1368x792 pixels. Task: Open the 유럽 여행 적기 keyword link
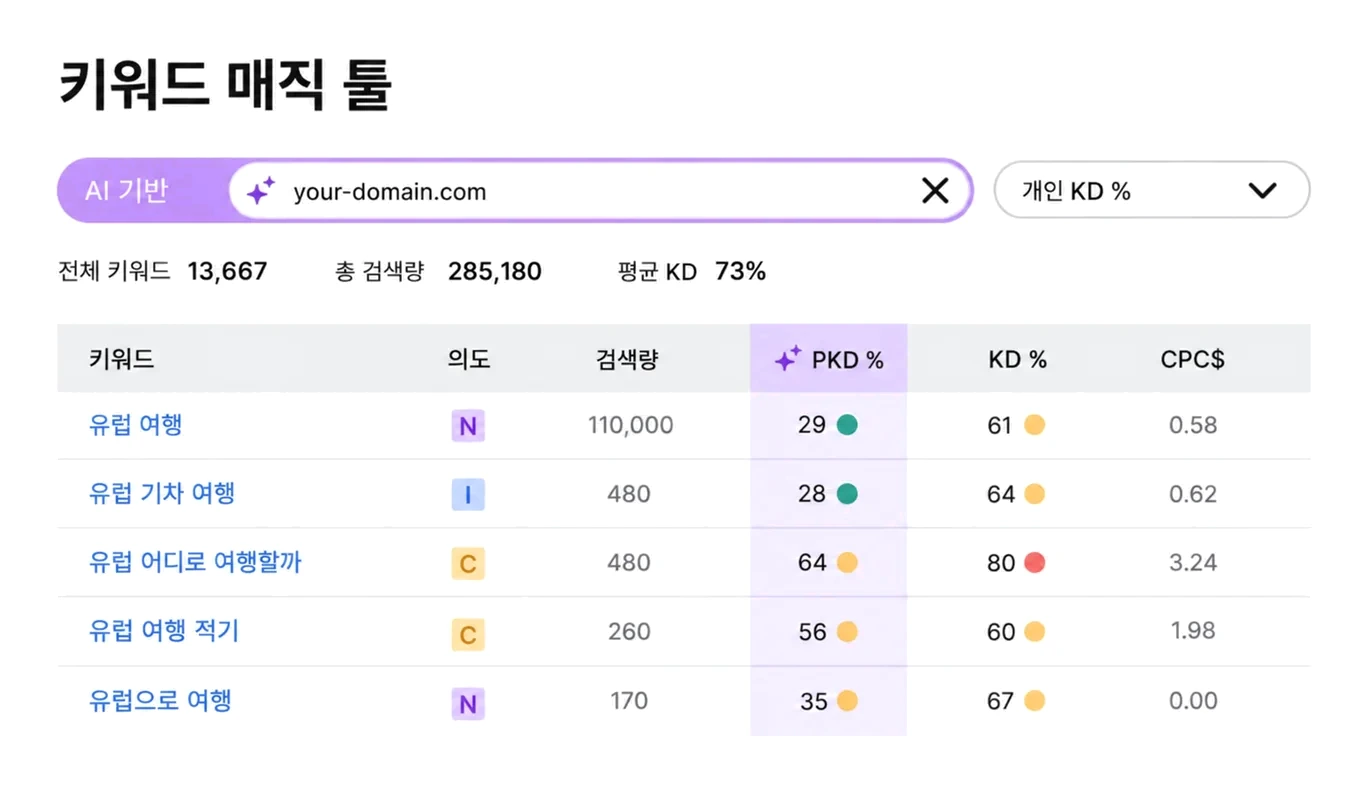tap(164, 631)
